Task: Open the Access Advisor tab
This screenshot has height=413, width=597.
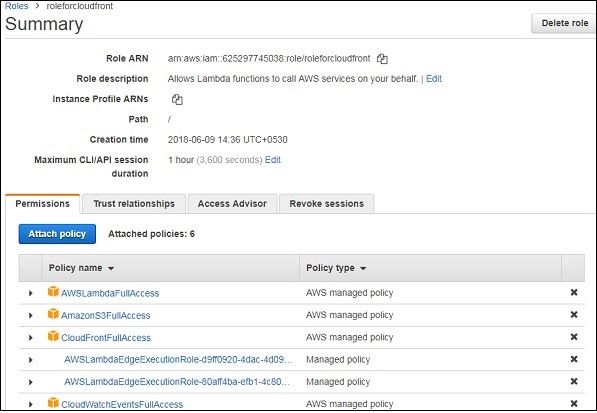Action: pyautogui.click(x=232, y=204)
